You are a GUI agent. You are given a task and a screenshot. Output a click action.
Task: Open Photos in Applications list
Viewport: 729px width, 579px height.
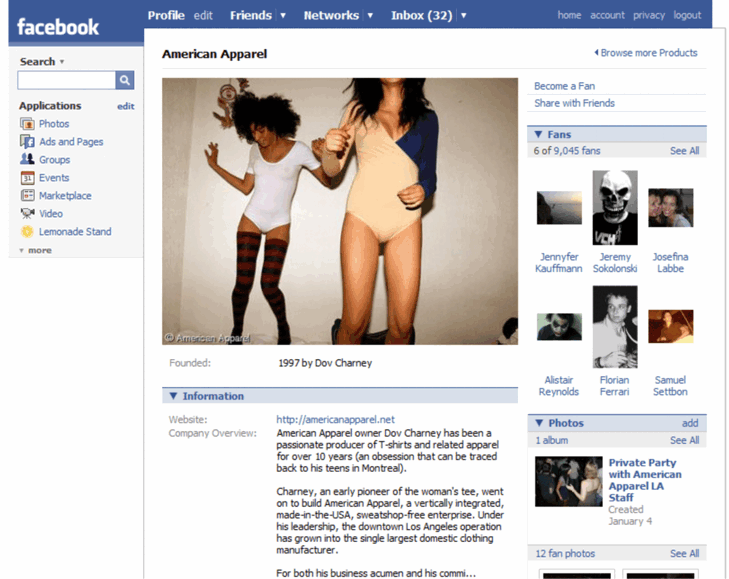point(54,124)
